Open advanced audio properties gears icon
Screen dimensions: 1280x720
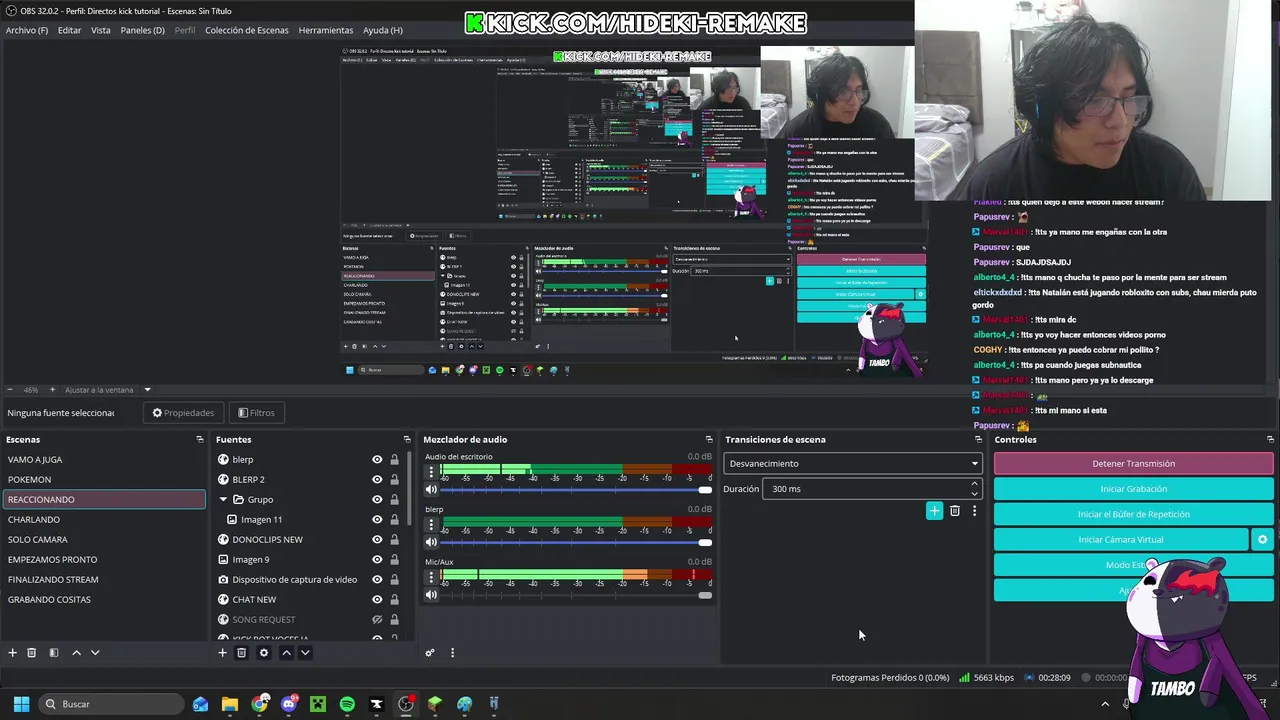pos(430,653)
